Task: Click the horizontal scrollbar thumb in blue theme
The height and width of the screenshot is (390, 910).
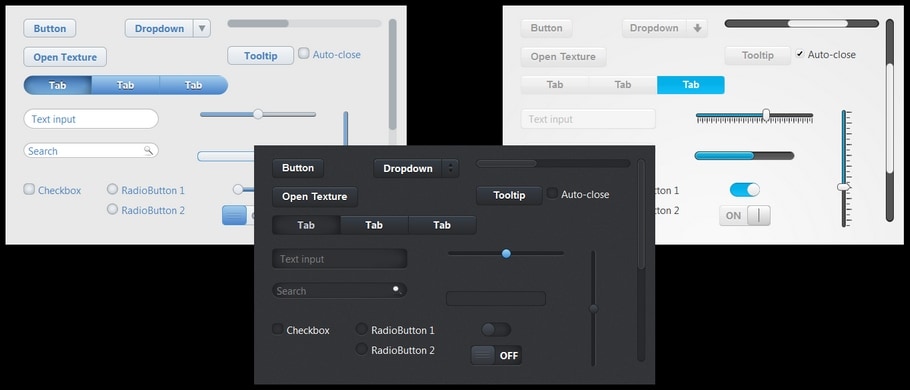Action: [x=258, y=23]
